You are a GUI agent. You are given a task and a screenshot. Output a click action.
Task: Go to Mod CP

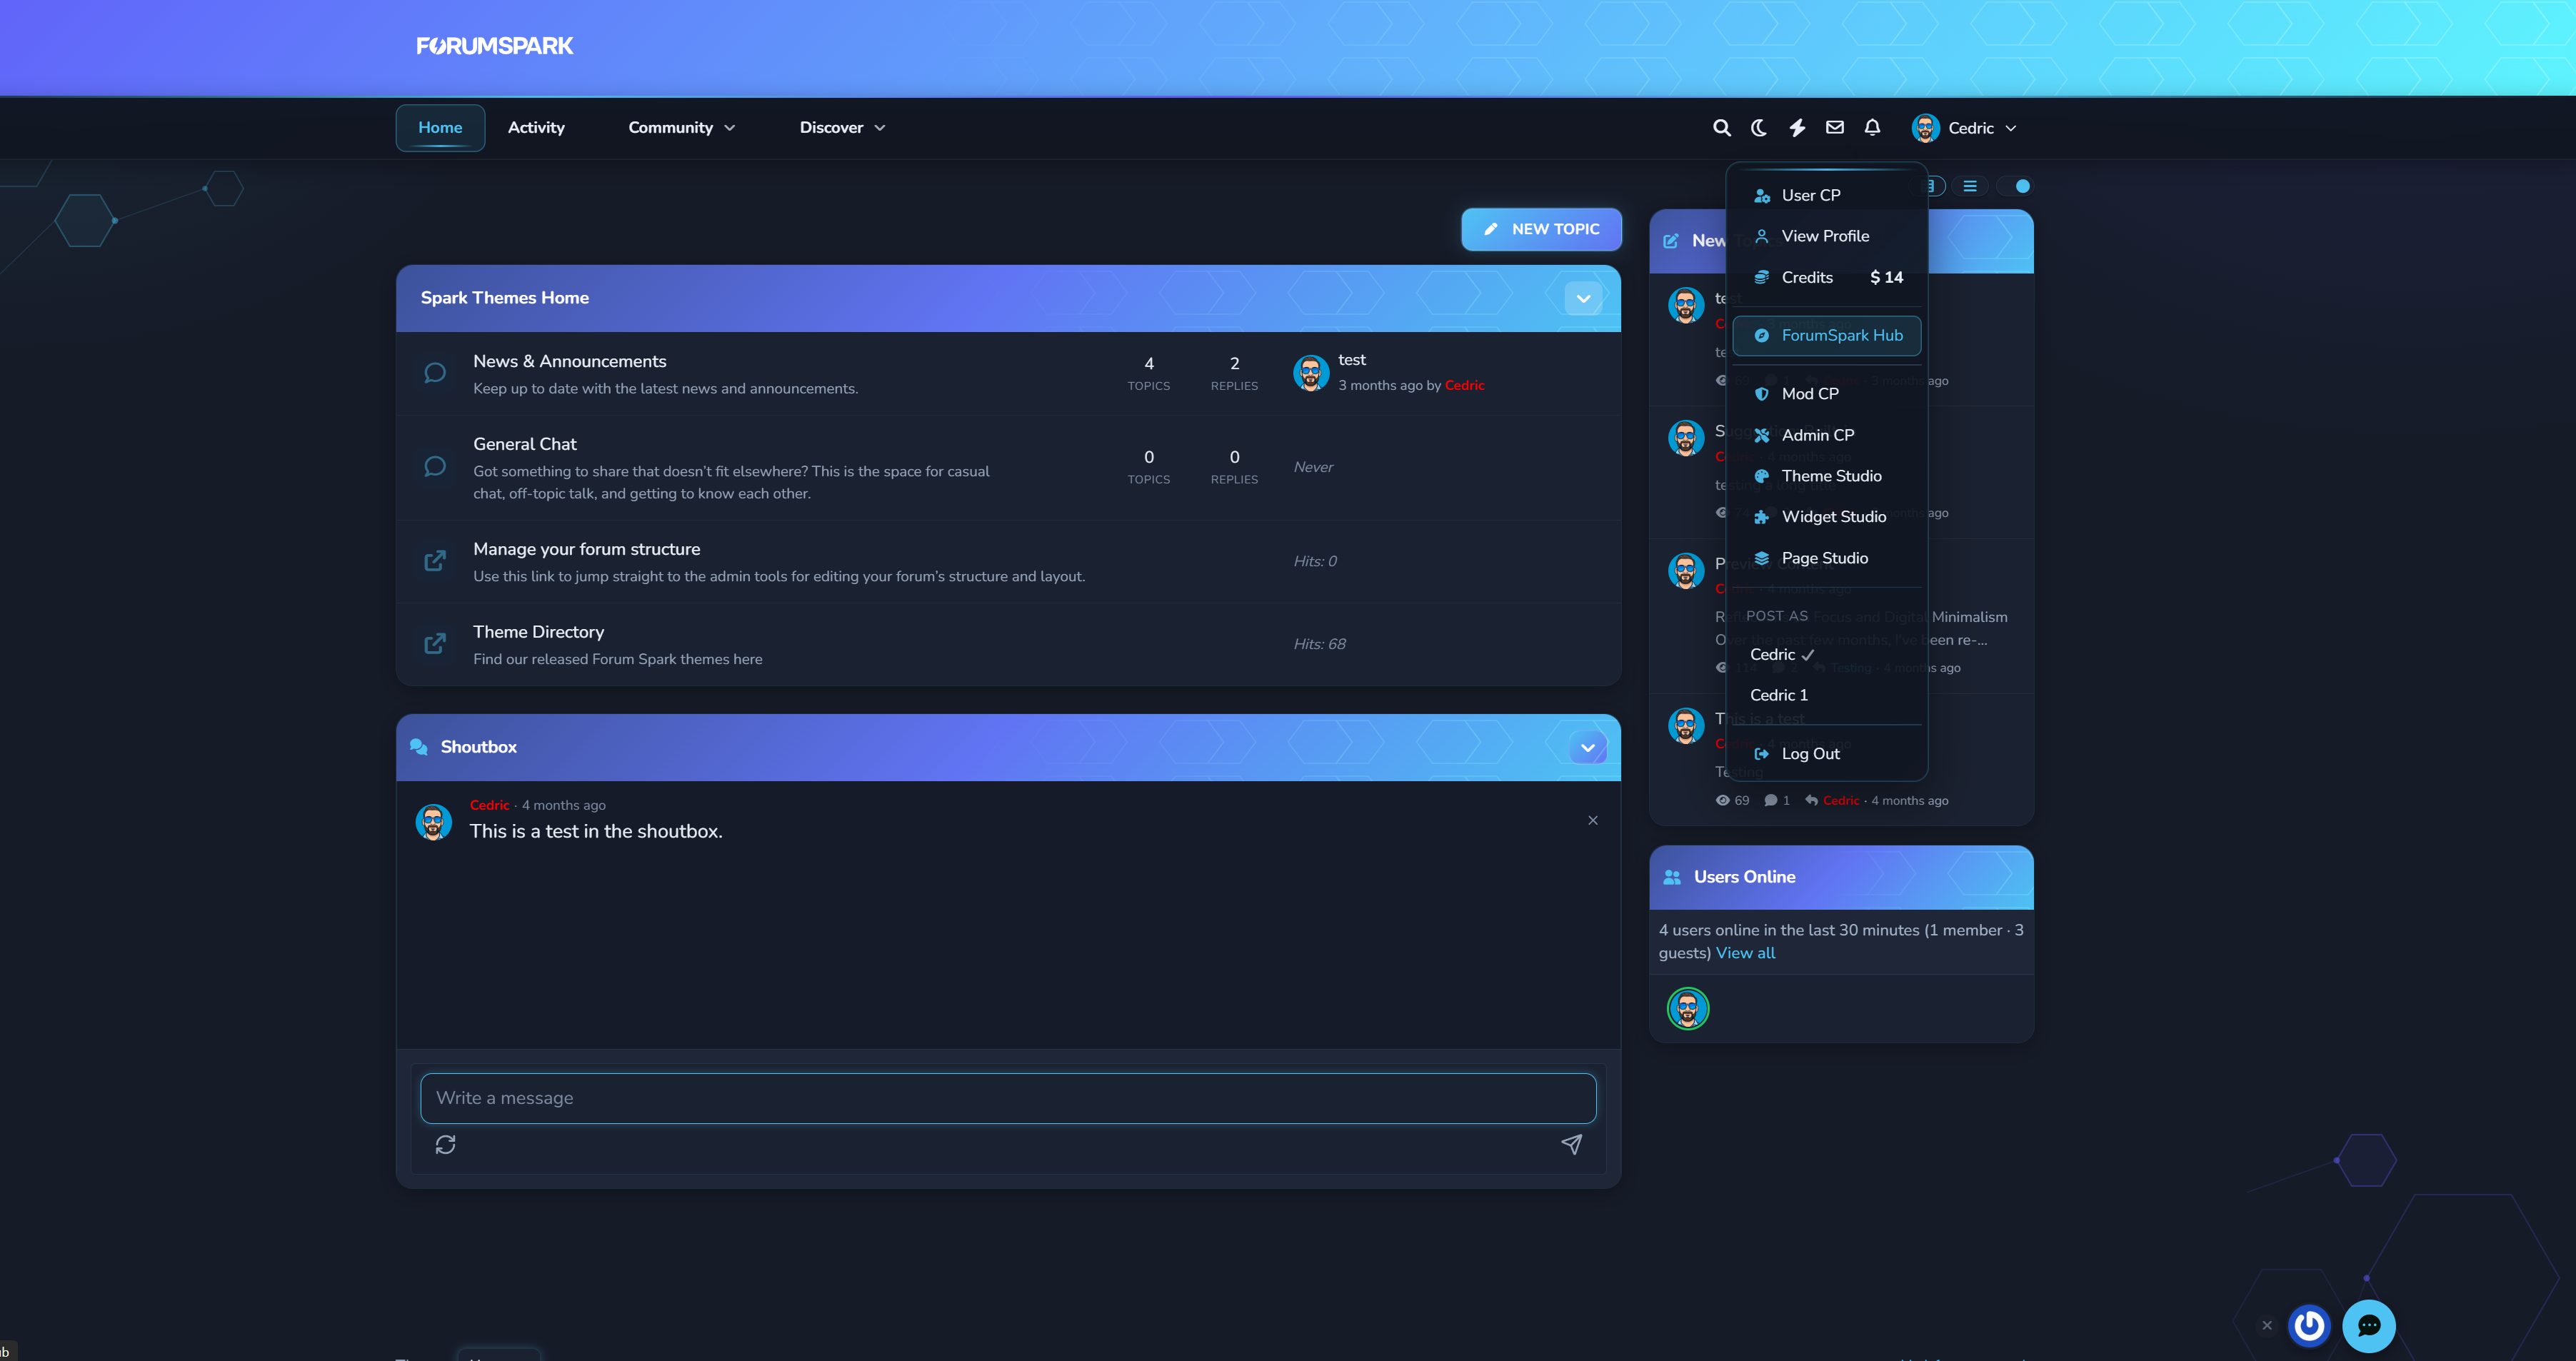pyautogui.click(x=1826, y=394)
